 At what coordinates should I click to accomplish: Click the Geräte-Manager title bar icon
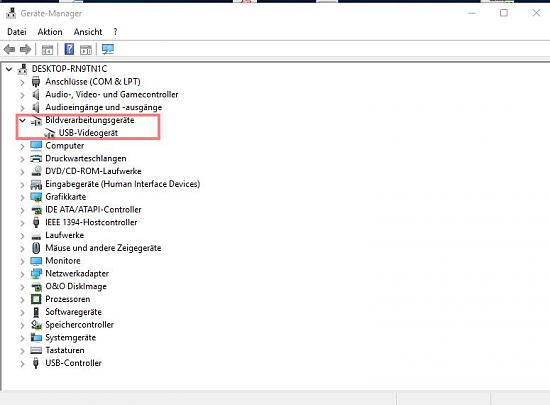[x=11, y=13]
